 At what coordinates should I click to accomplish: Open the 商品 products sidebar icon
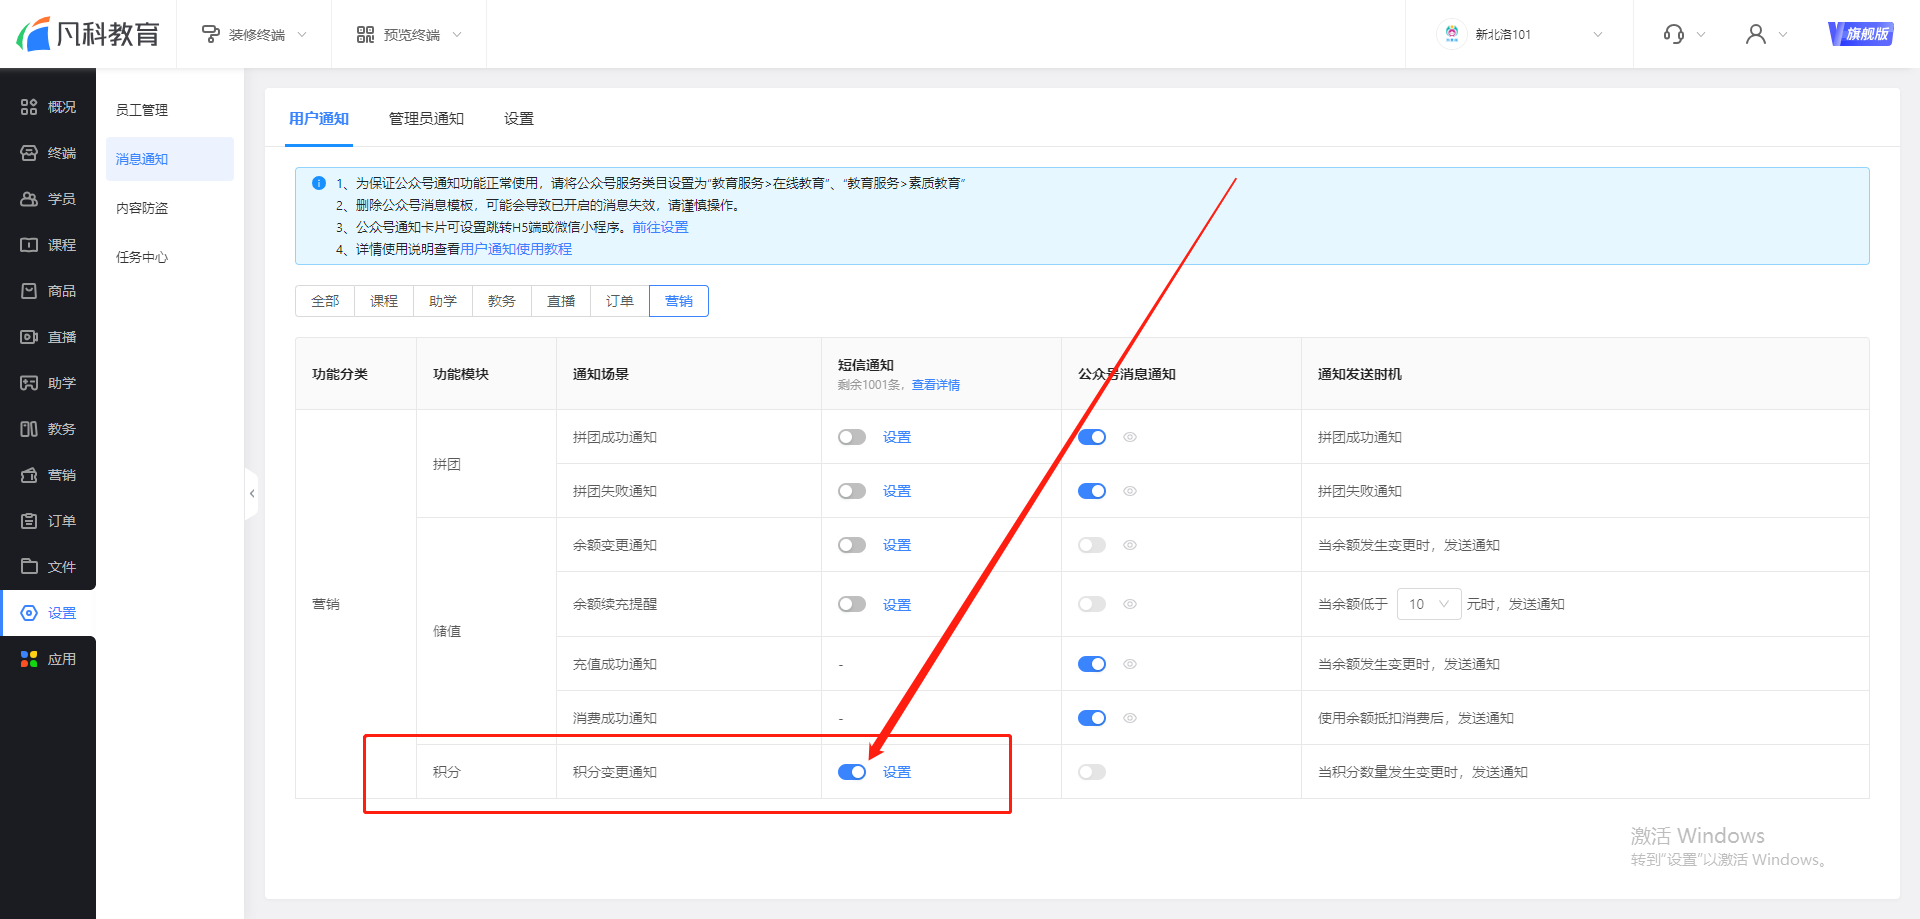click(x=29, y=291)
